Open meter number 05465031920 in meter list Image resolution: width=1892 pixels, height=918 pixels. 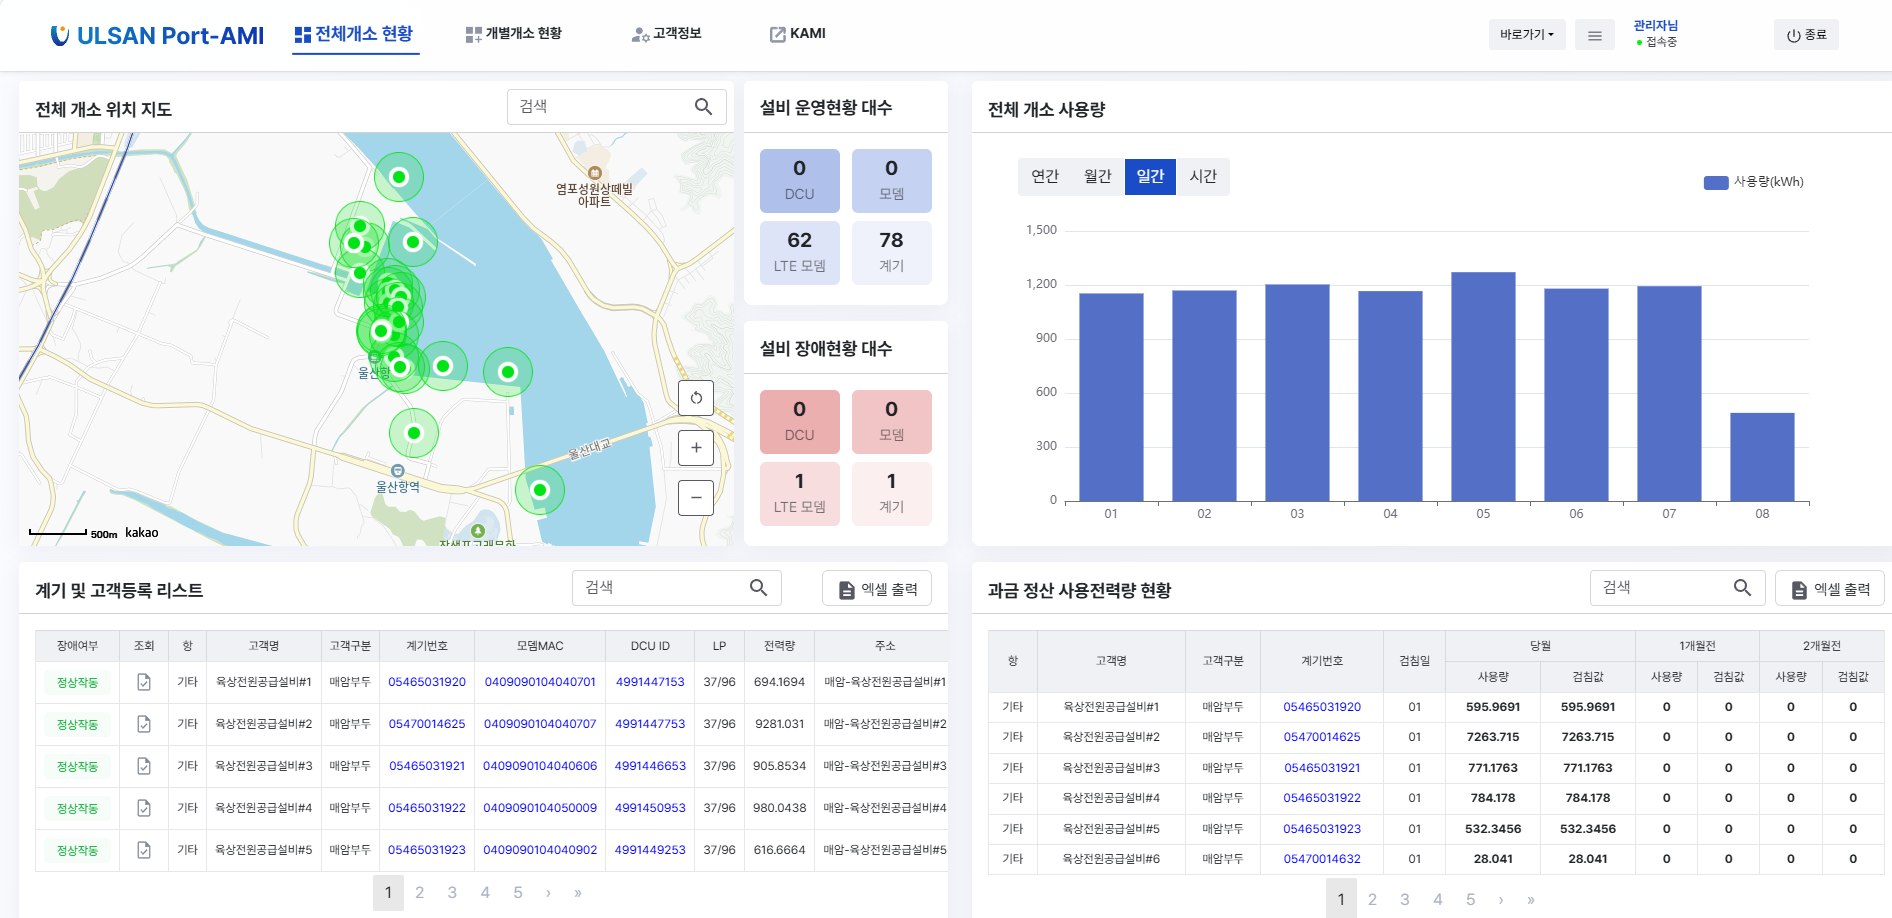coord(427,682)
